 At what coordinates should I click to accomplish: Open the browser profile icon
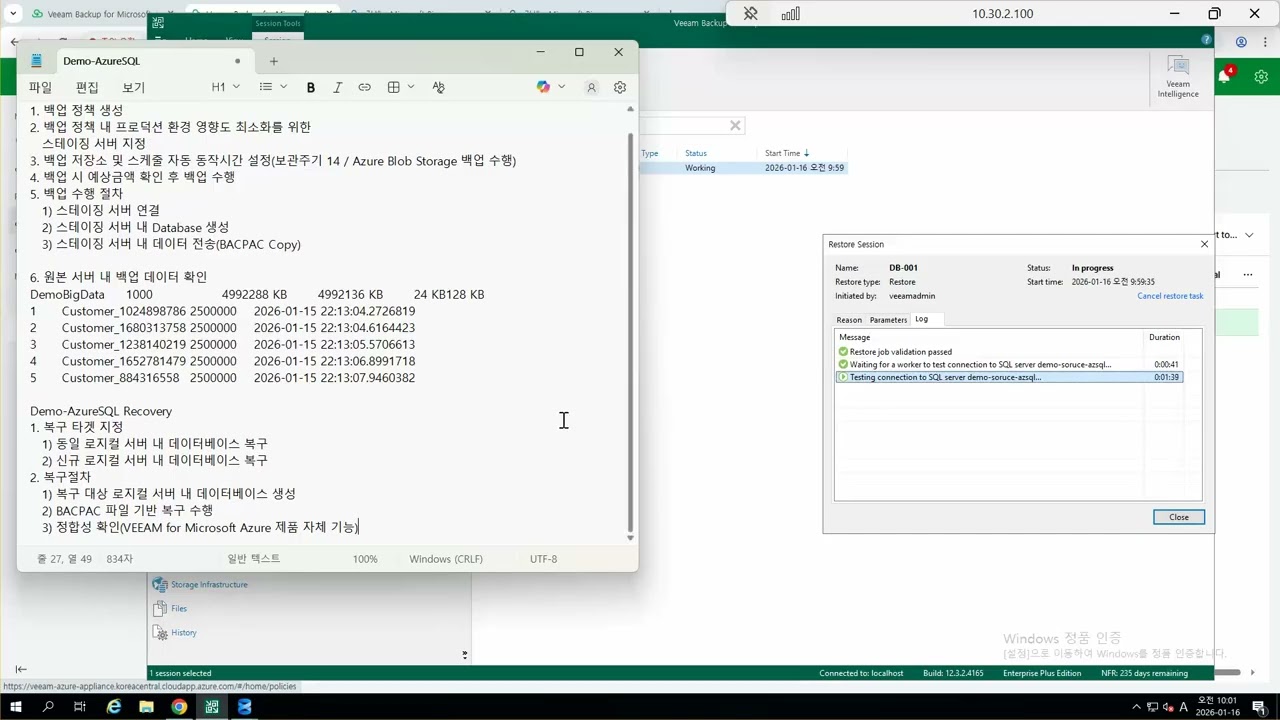(1241, 42)
